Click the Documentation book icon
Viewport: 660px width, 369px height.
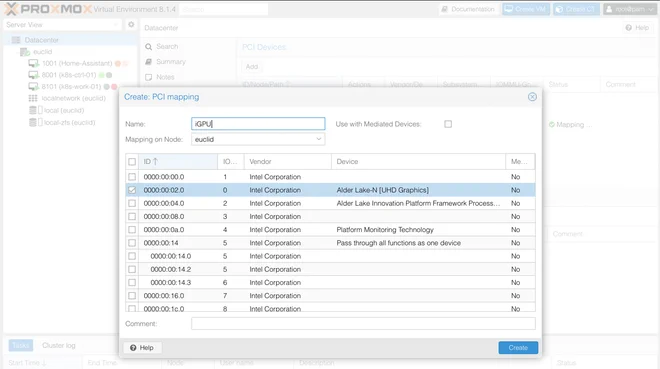pyautogui.click(x=444, y=9)
